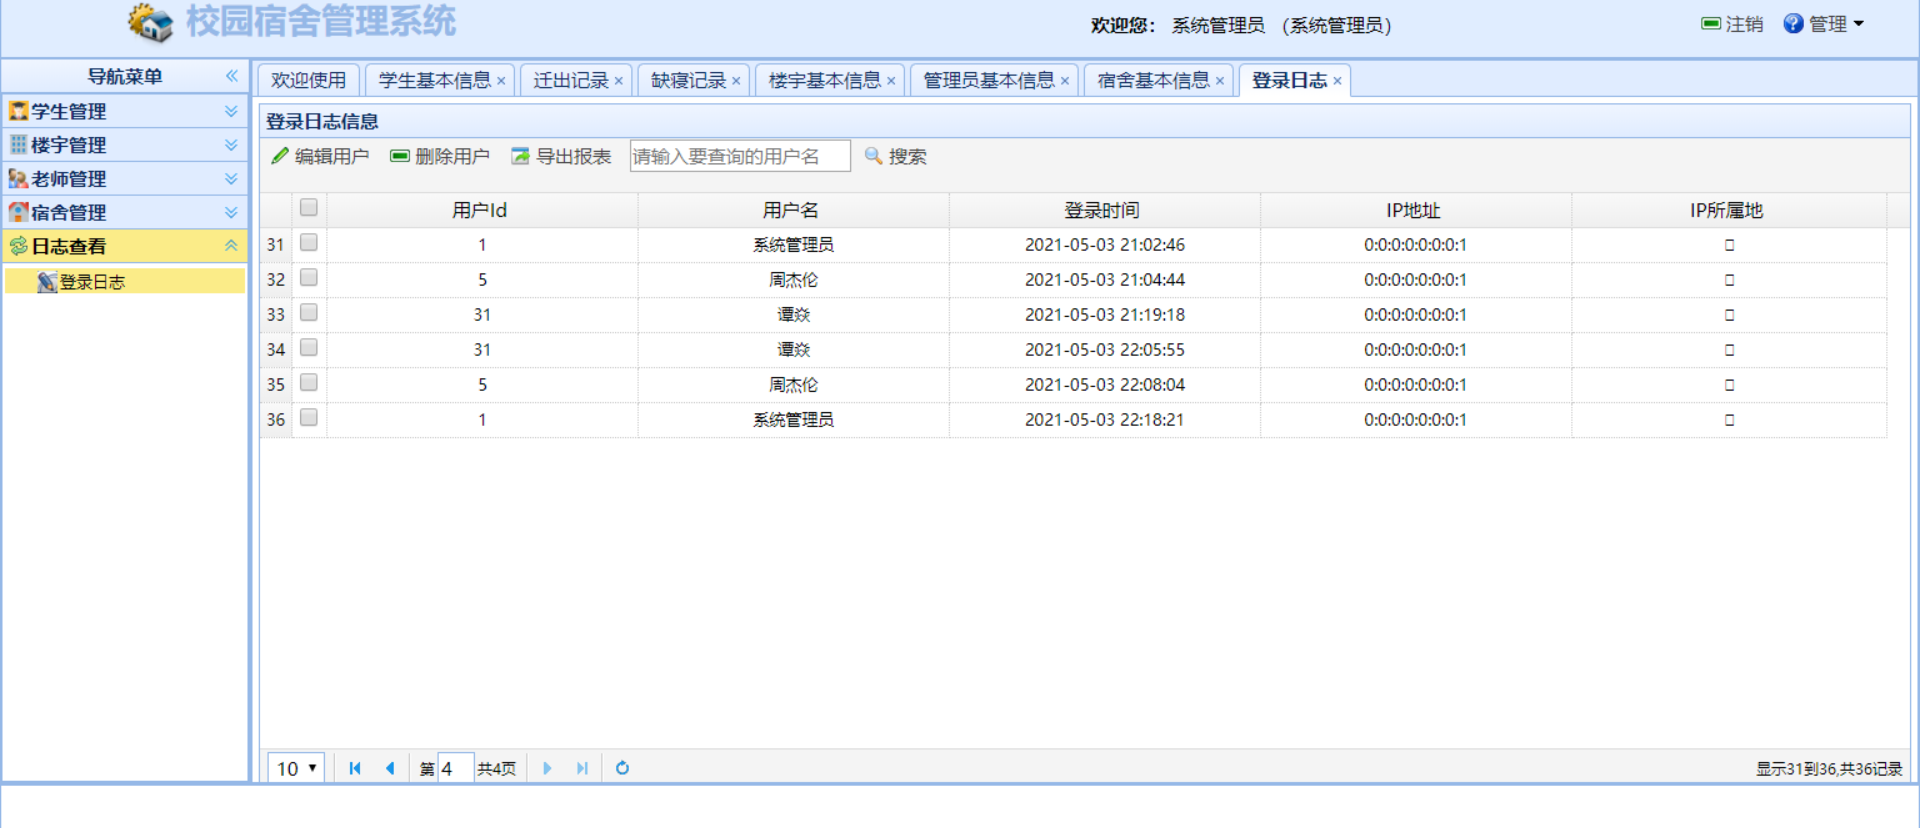Go to the first page
The image size is (1920, 828).
pos(354,768)
